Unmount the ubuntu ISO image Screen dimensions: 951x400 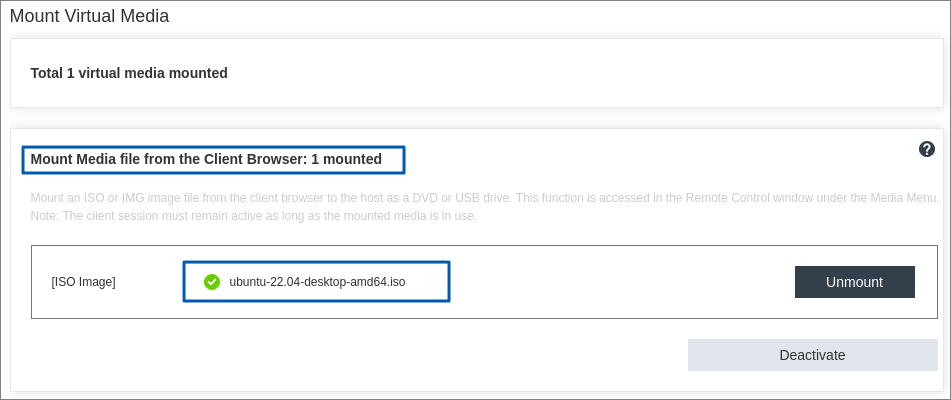pyautogui.click(x=855, y=282)
